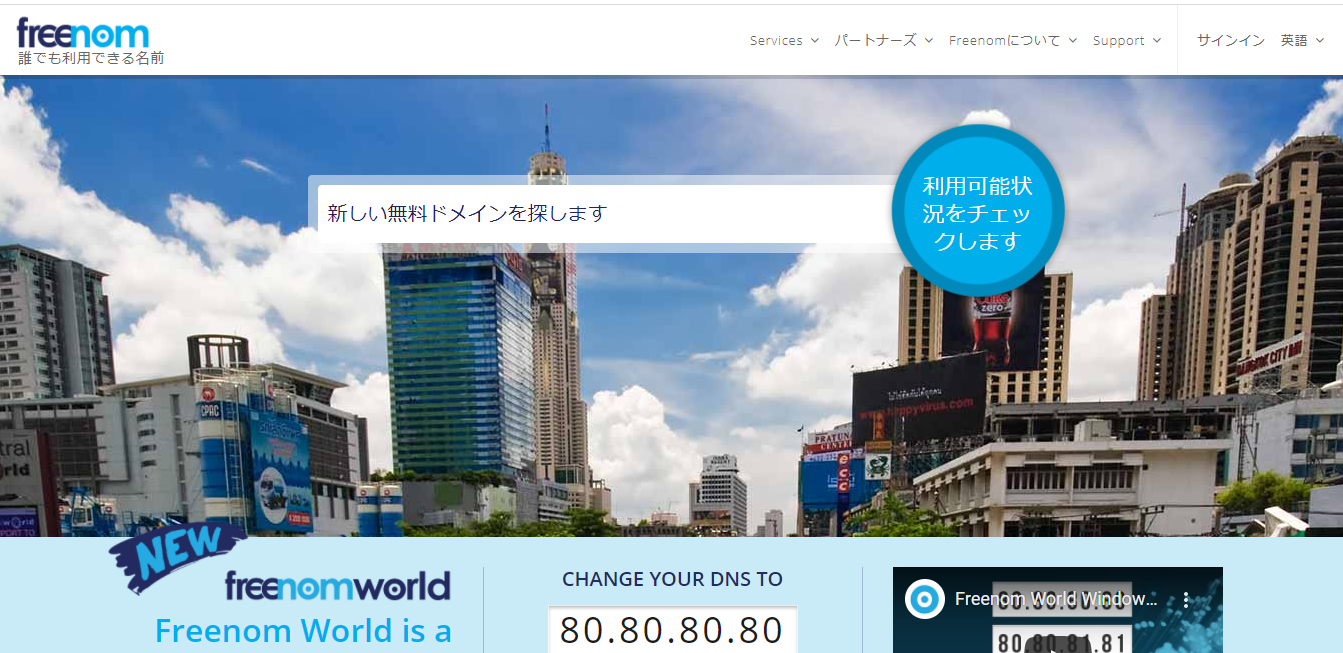Click the chevron beside Freenomについて
Screen dimensions: 1343x653
click(1072, 41)
